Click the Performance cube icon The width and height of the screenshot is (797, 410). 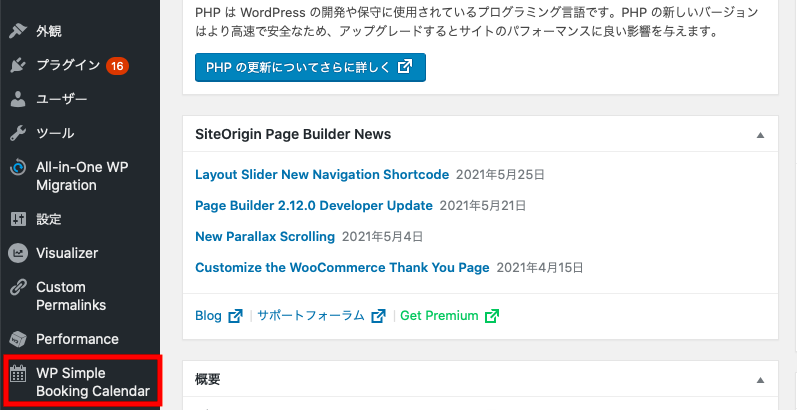click(x=18, y=339)
